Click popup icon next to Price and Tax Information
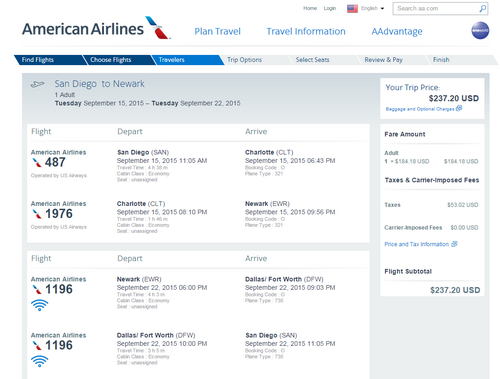This screenshot has height=379, width=500. click(454, 244)
